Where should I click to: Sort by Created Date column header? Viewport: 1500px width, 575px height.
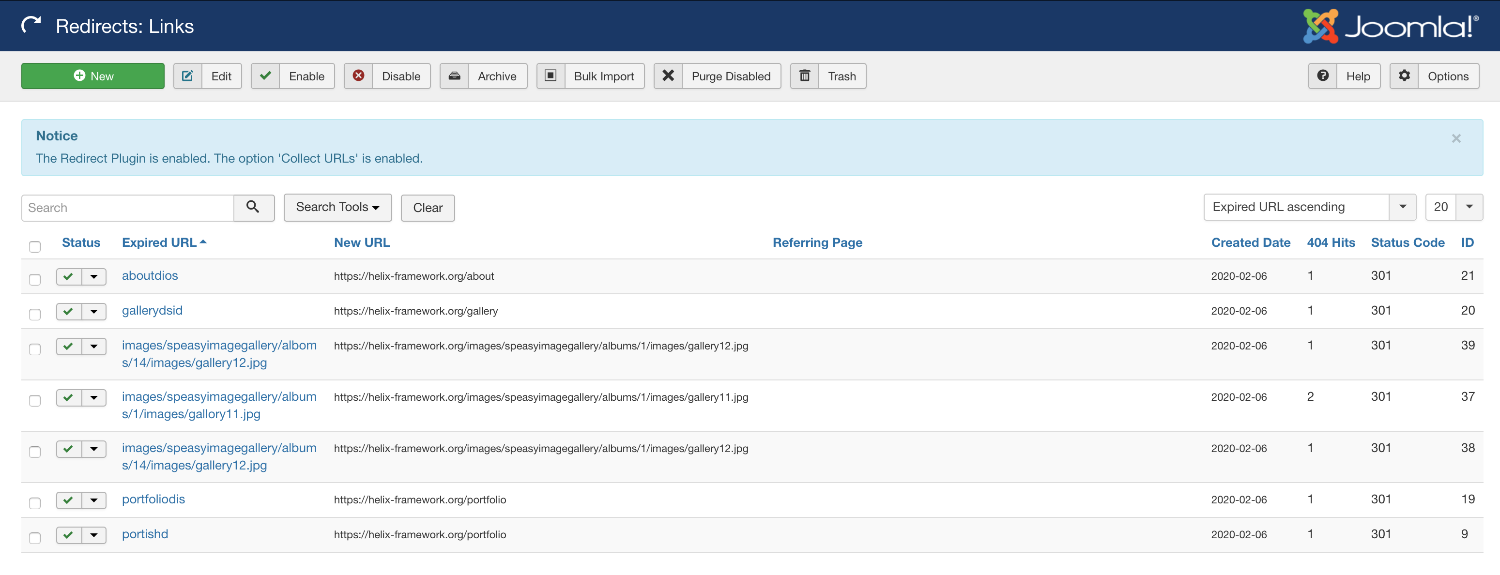click(x=1250, y=243)
